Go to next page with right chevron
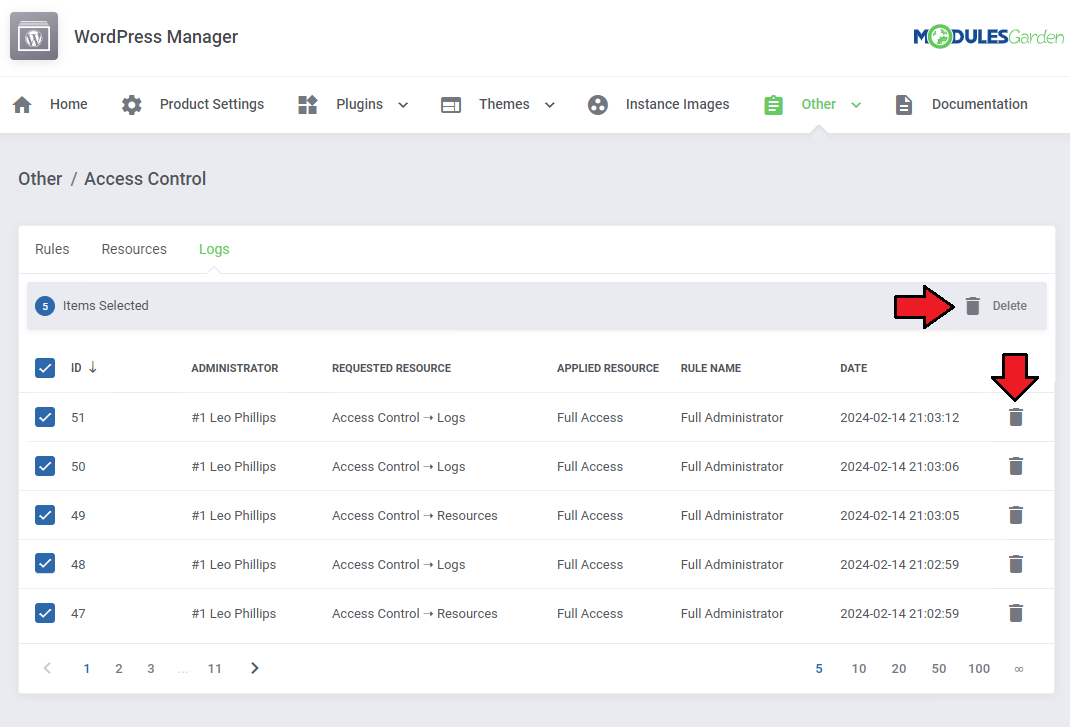The width and height of the screenshot is (1070, 727). (255, 668)
